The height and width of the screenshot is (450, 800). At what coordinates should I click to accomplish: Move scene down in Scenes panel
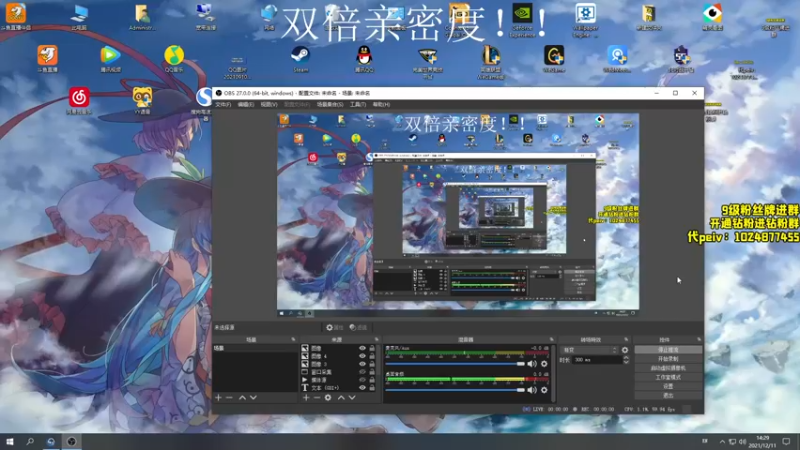[253, 397]
